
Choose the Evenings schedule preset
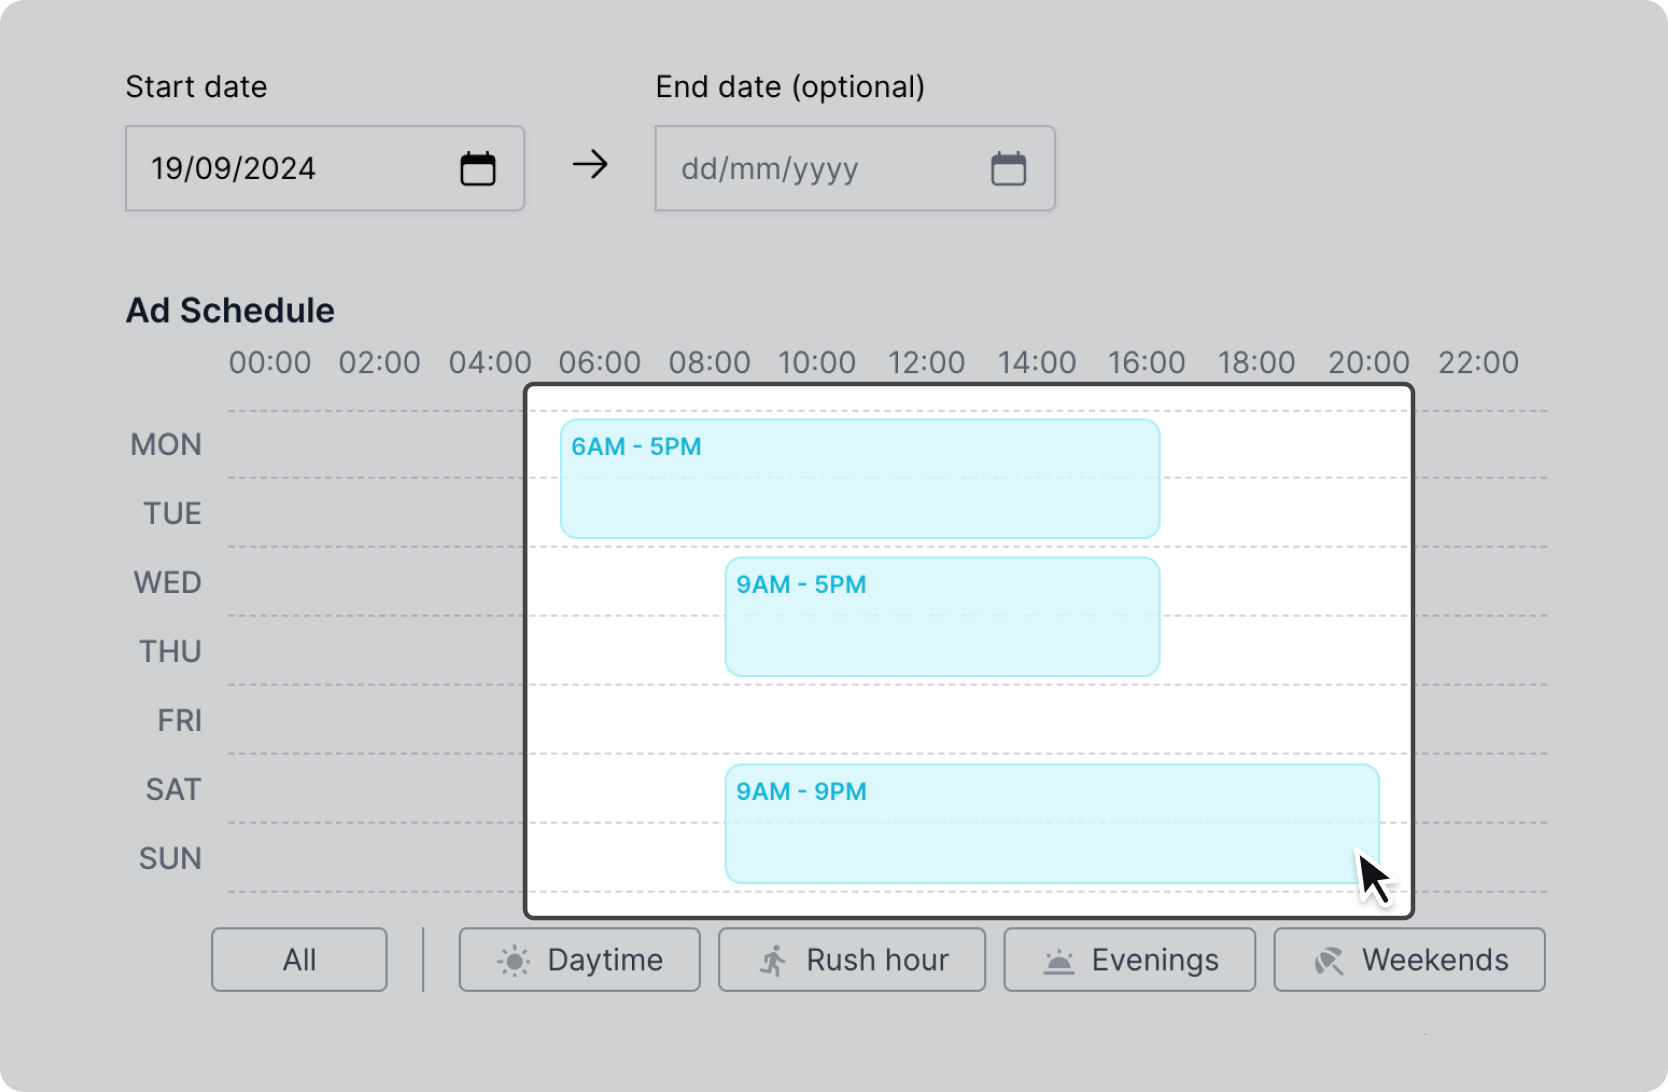pyautogui.click(x=1130, y=960)
